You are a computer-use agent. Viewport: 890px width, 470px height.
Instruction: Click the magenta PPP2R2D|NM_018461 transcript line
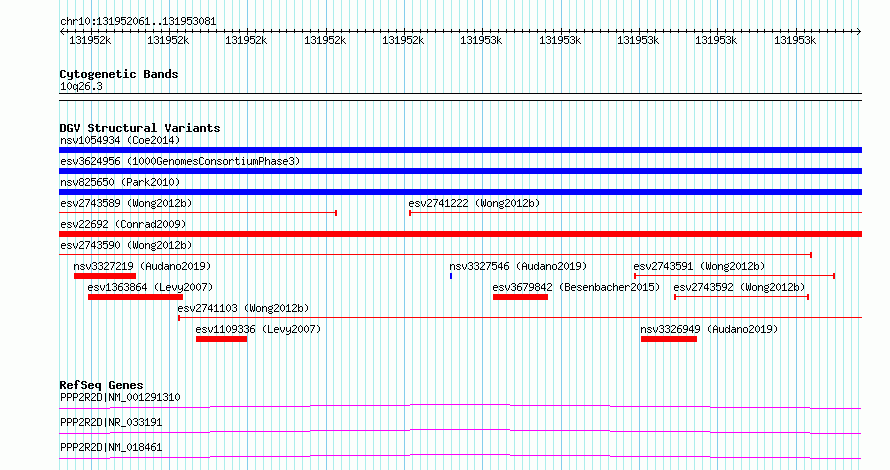tap(460, 456)
